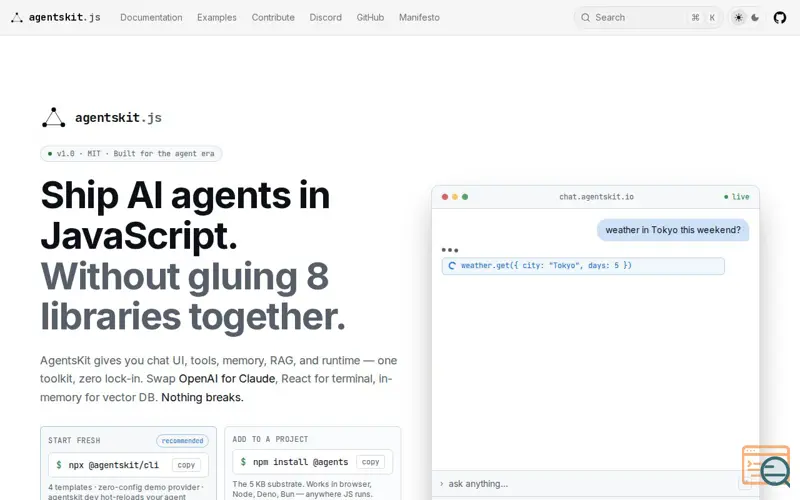
Task: Click the agentskit.js wordmark in navbar
Action: pyautogui.click(x=65, y=17)
